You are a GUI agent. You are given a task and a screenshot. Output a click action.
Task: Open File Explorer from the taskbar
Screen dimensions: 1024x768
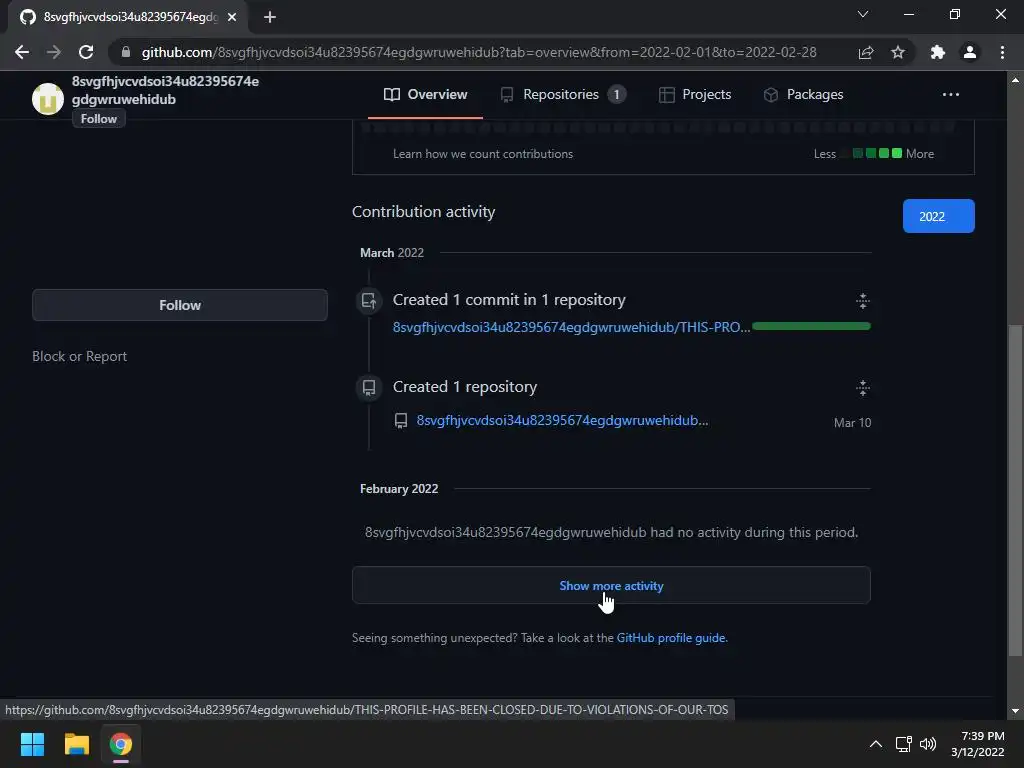pyautogui.click(x=76, y=744)
